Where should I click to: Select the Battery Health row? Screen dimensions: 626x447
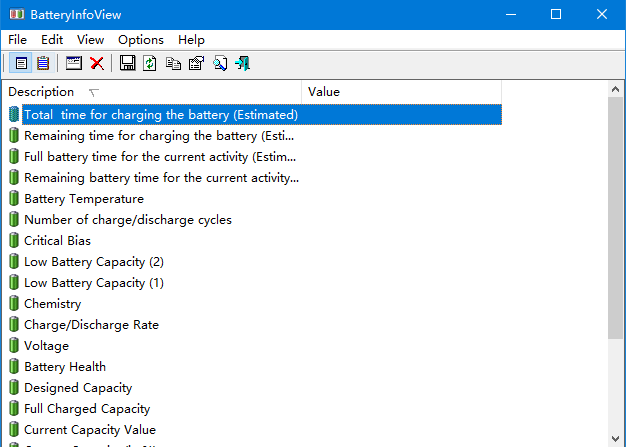(65, 367)
